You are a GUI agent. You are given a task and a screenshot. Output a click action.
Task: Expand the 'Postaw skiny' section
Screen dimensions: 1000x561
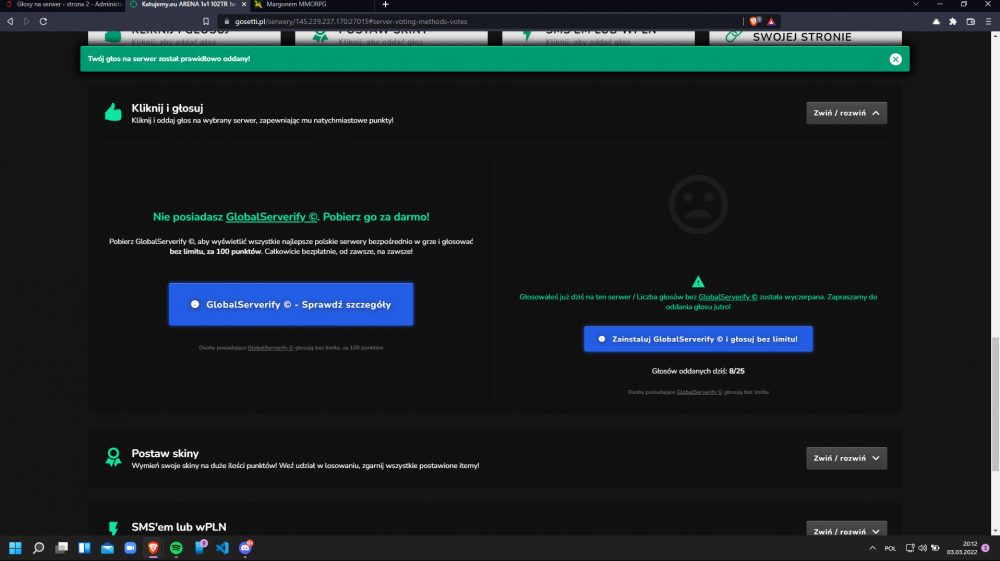[846, 458]
